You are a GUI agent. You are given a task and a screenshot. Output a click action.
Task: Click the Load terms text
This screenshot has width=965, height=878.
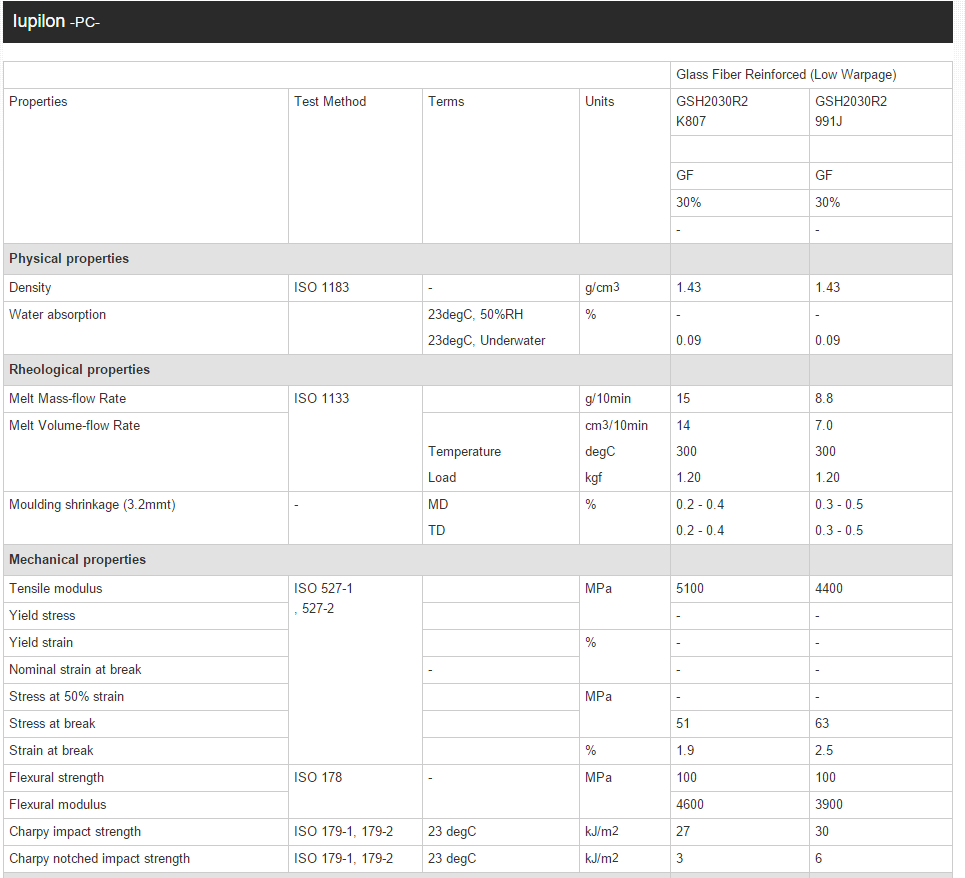pyautogui.click(x=442, y=477)
